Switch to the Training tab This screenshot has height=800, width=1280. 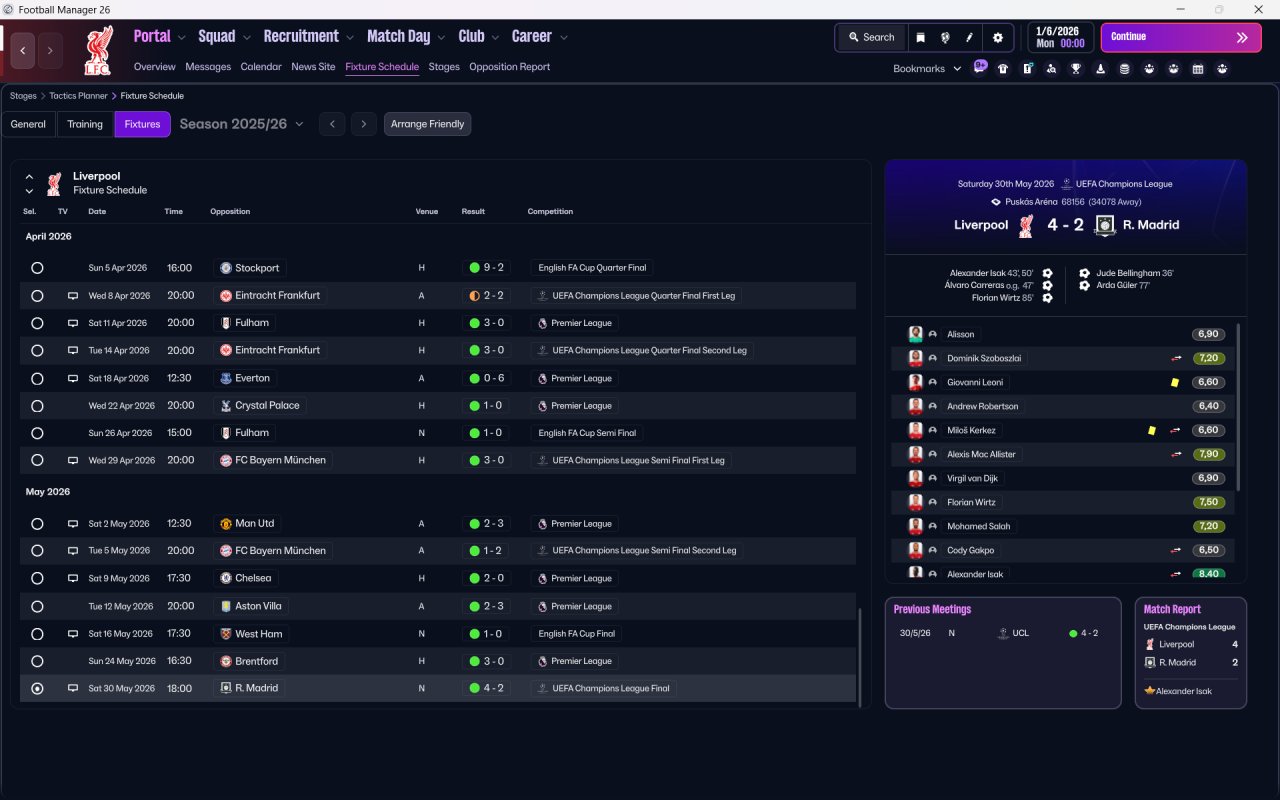[85, 124]
